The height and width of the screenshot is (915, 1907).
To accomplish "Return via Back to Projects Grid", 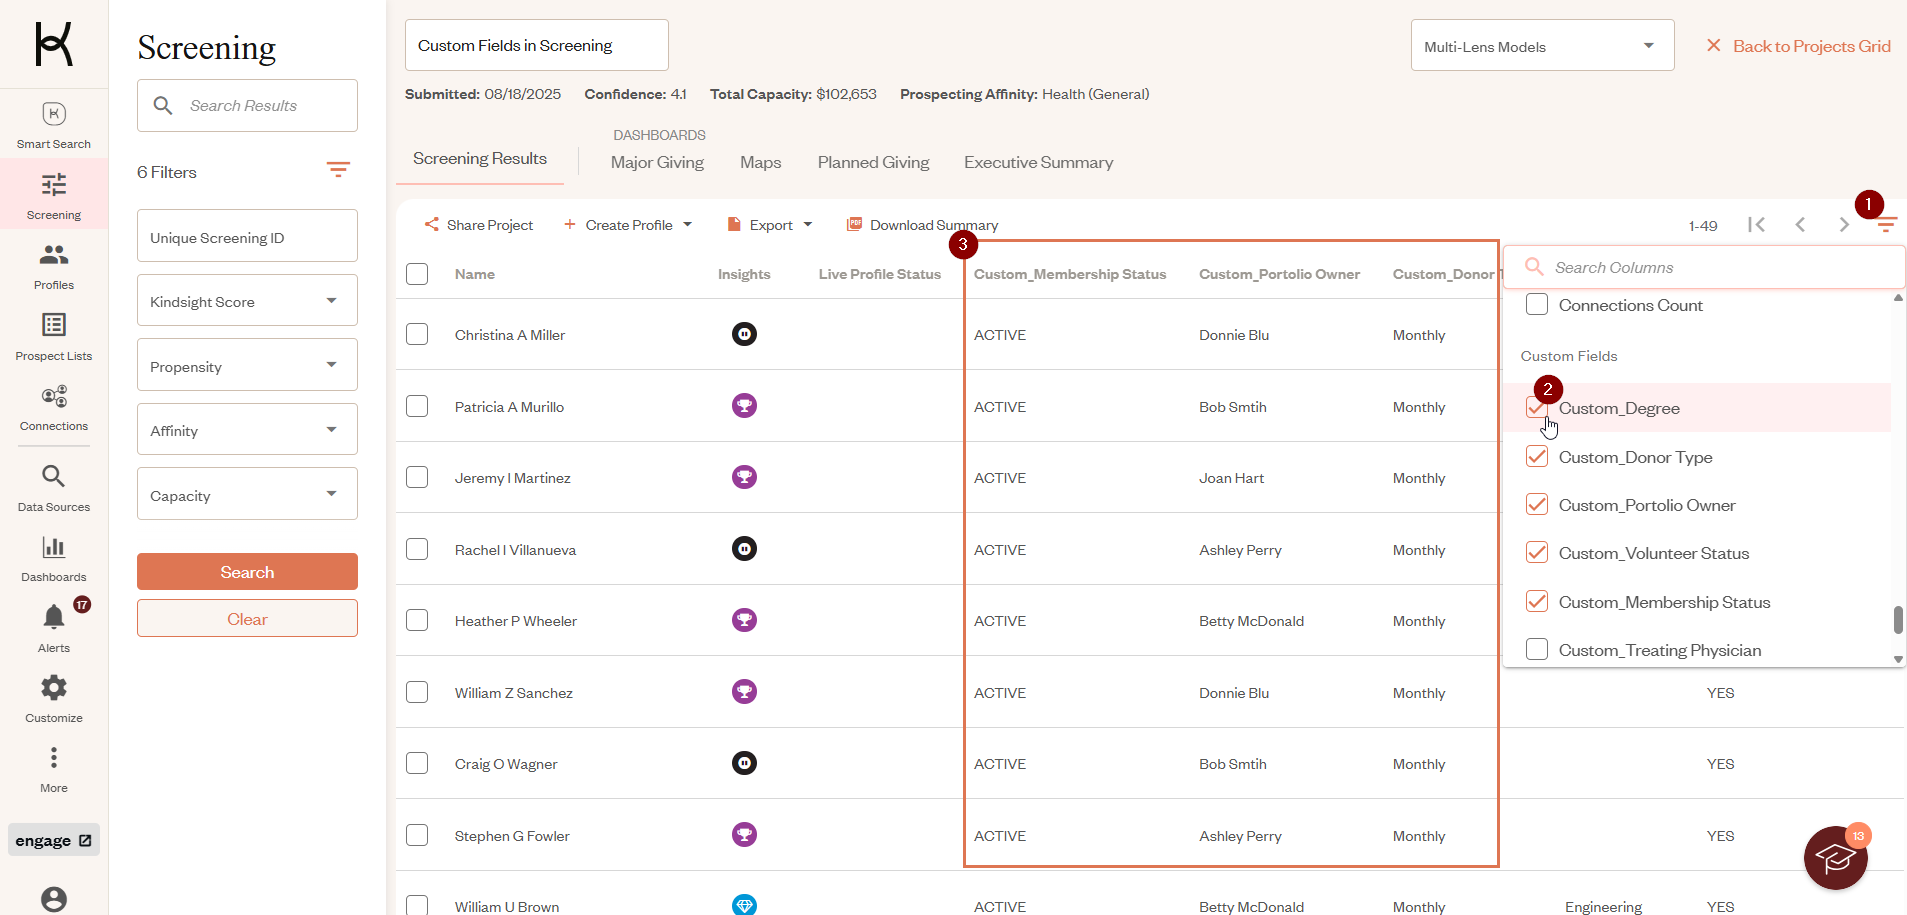I will click(1798, 46).
